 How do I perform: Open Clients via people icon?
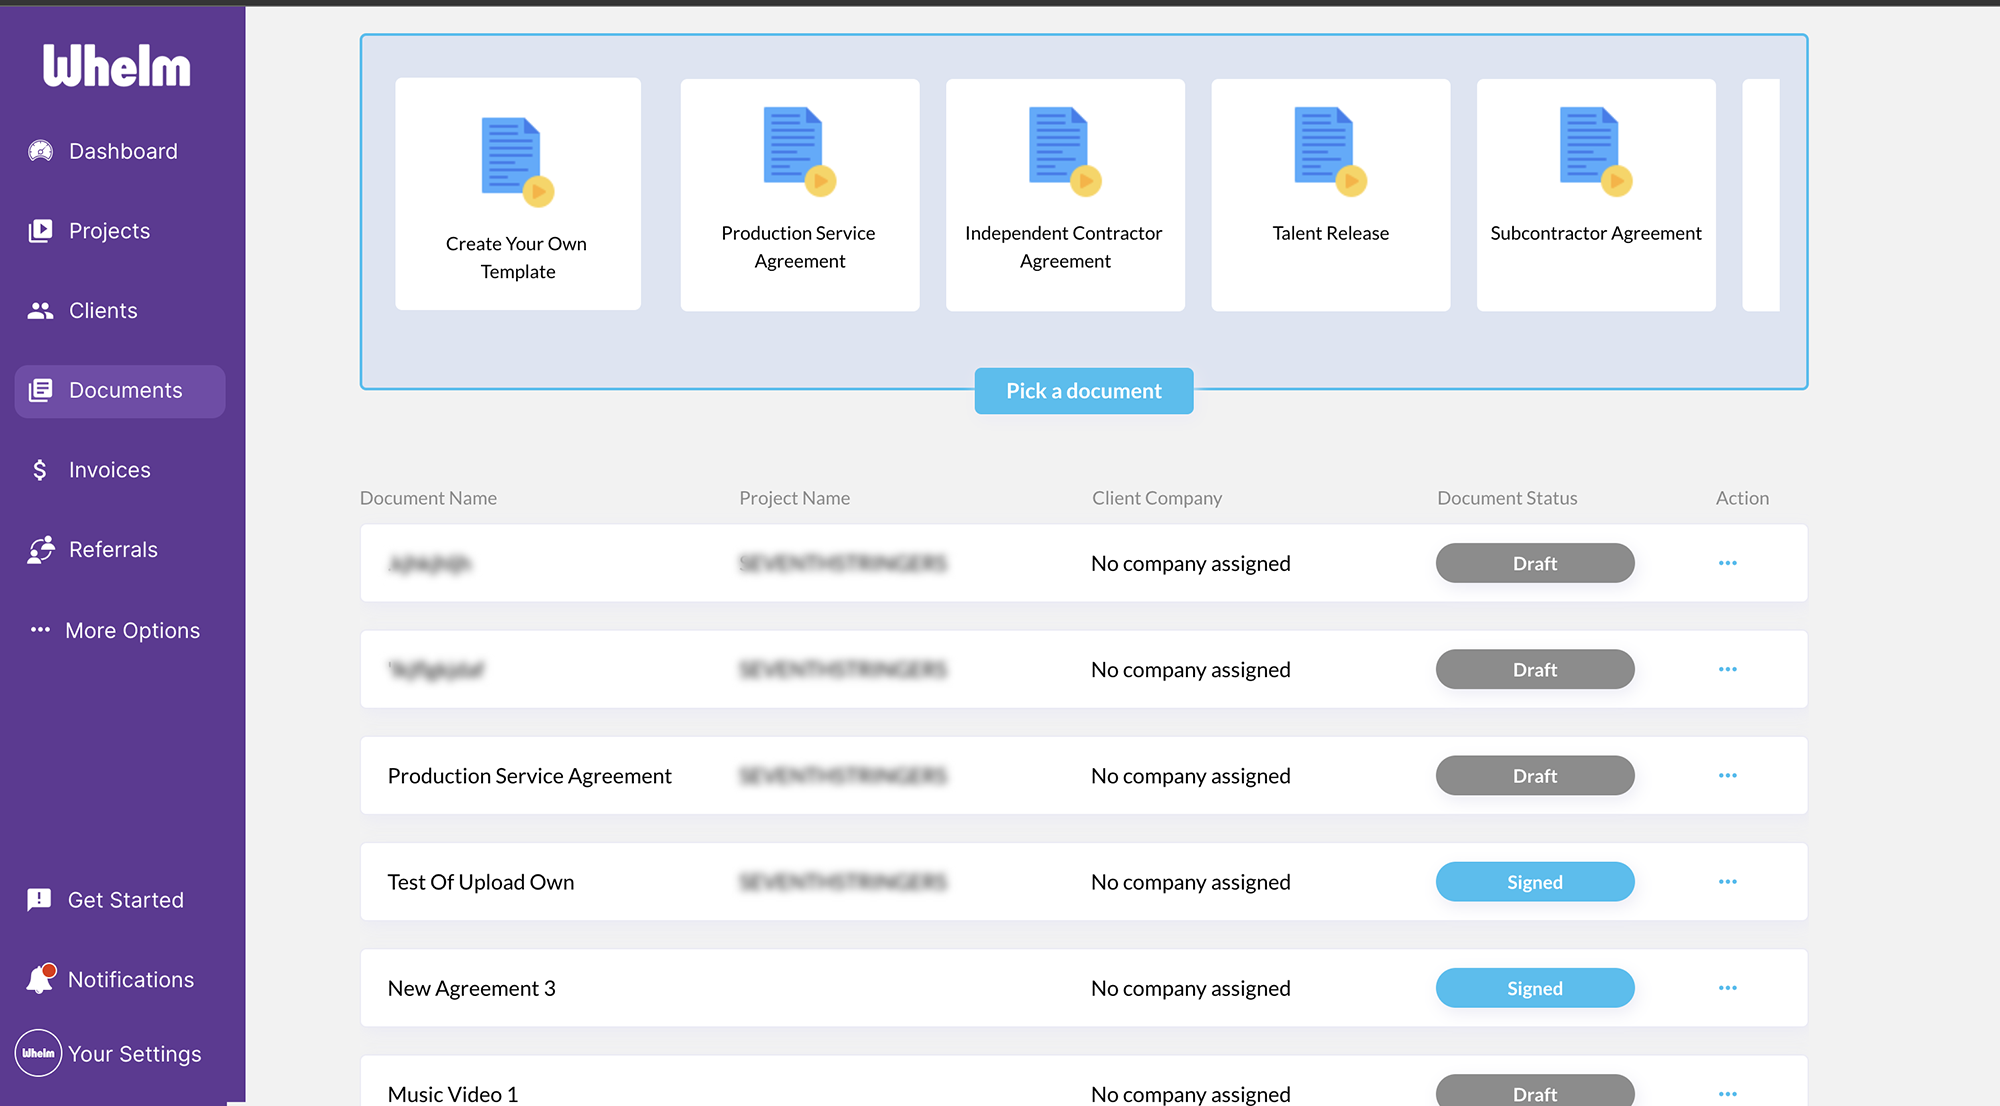point(40,311)
